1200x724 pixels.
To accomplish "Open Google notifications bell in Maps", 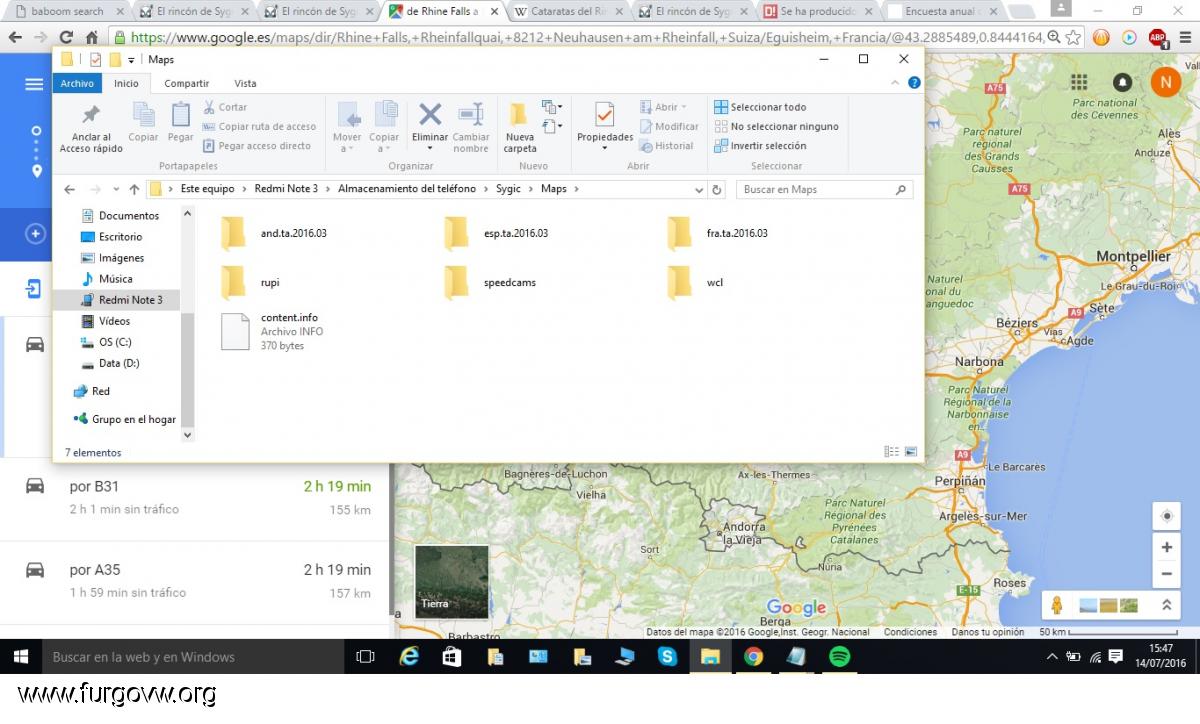I will (1122, 82).
